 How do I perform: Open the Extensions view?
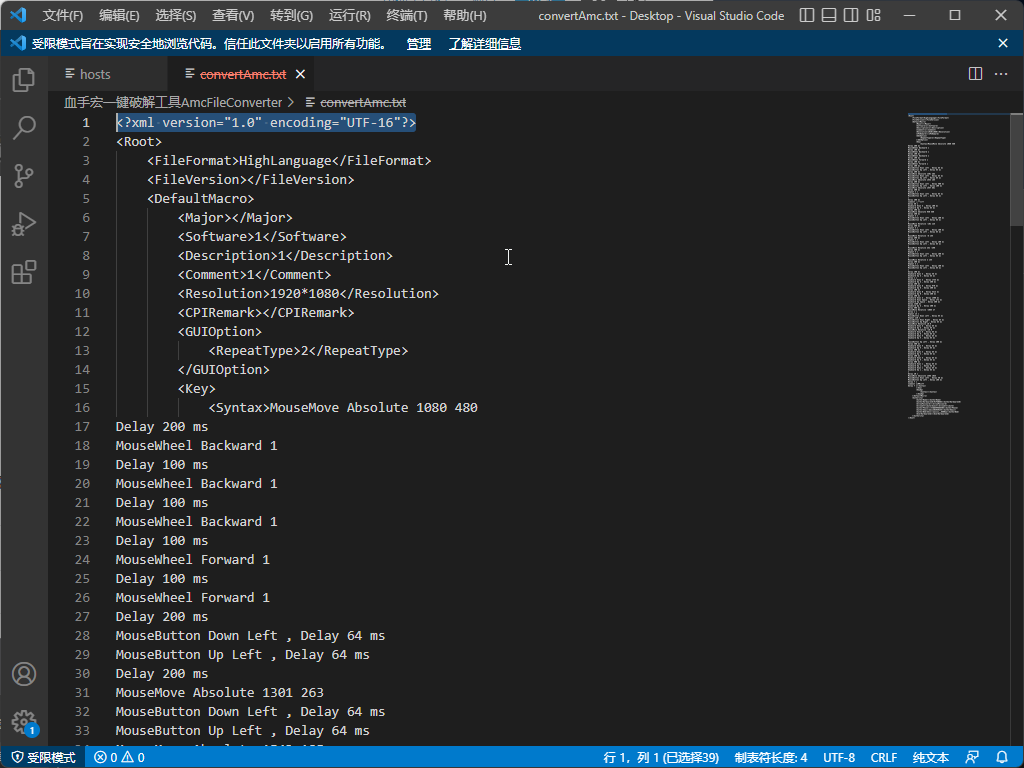[x=24, y=273]
